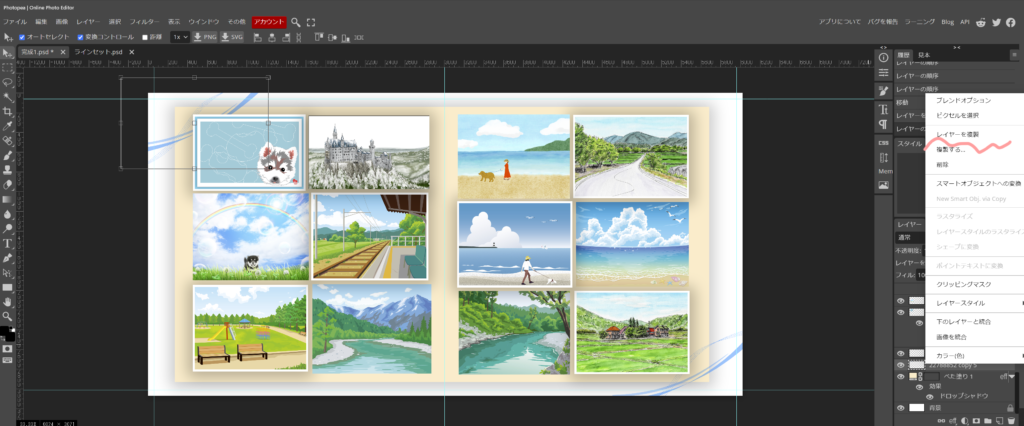Open the フィルター menu
This screenshot has width=1024, height=426.
[144, 21]
